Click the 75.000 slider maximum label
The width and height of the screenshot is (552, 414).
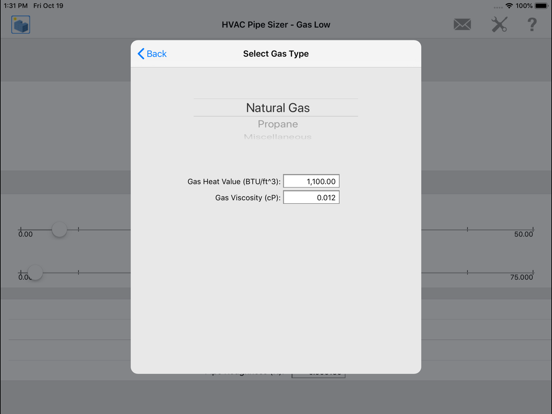[x=521, y=277]
